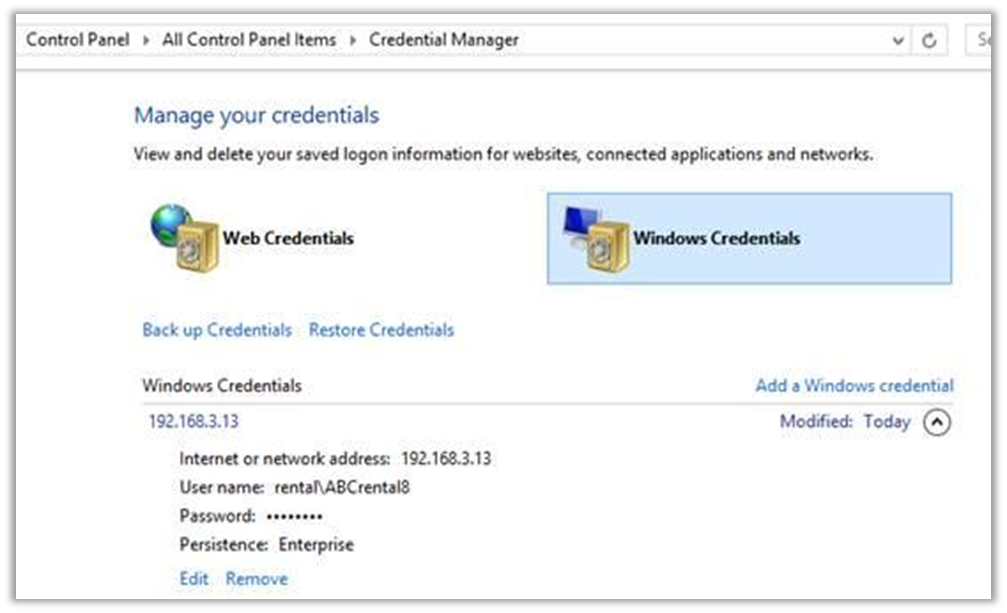Image resolution: width=1007 pixels, height=613 pixels.
Task: Edit the 192.168.3.13 saved credential
Action: coord(194,579)
